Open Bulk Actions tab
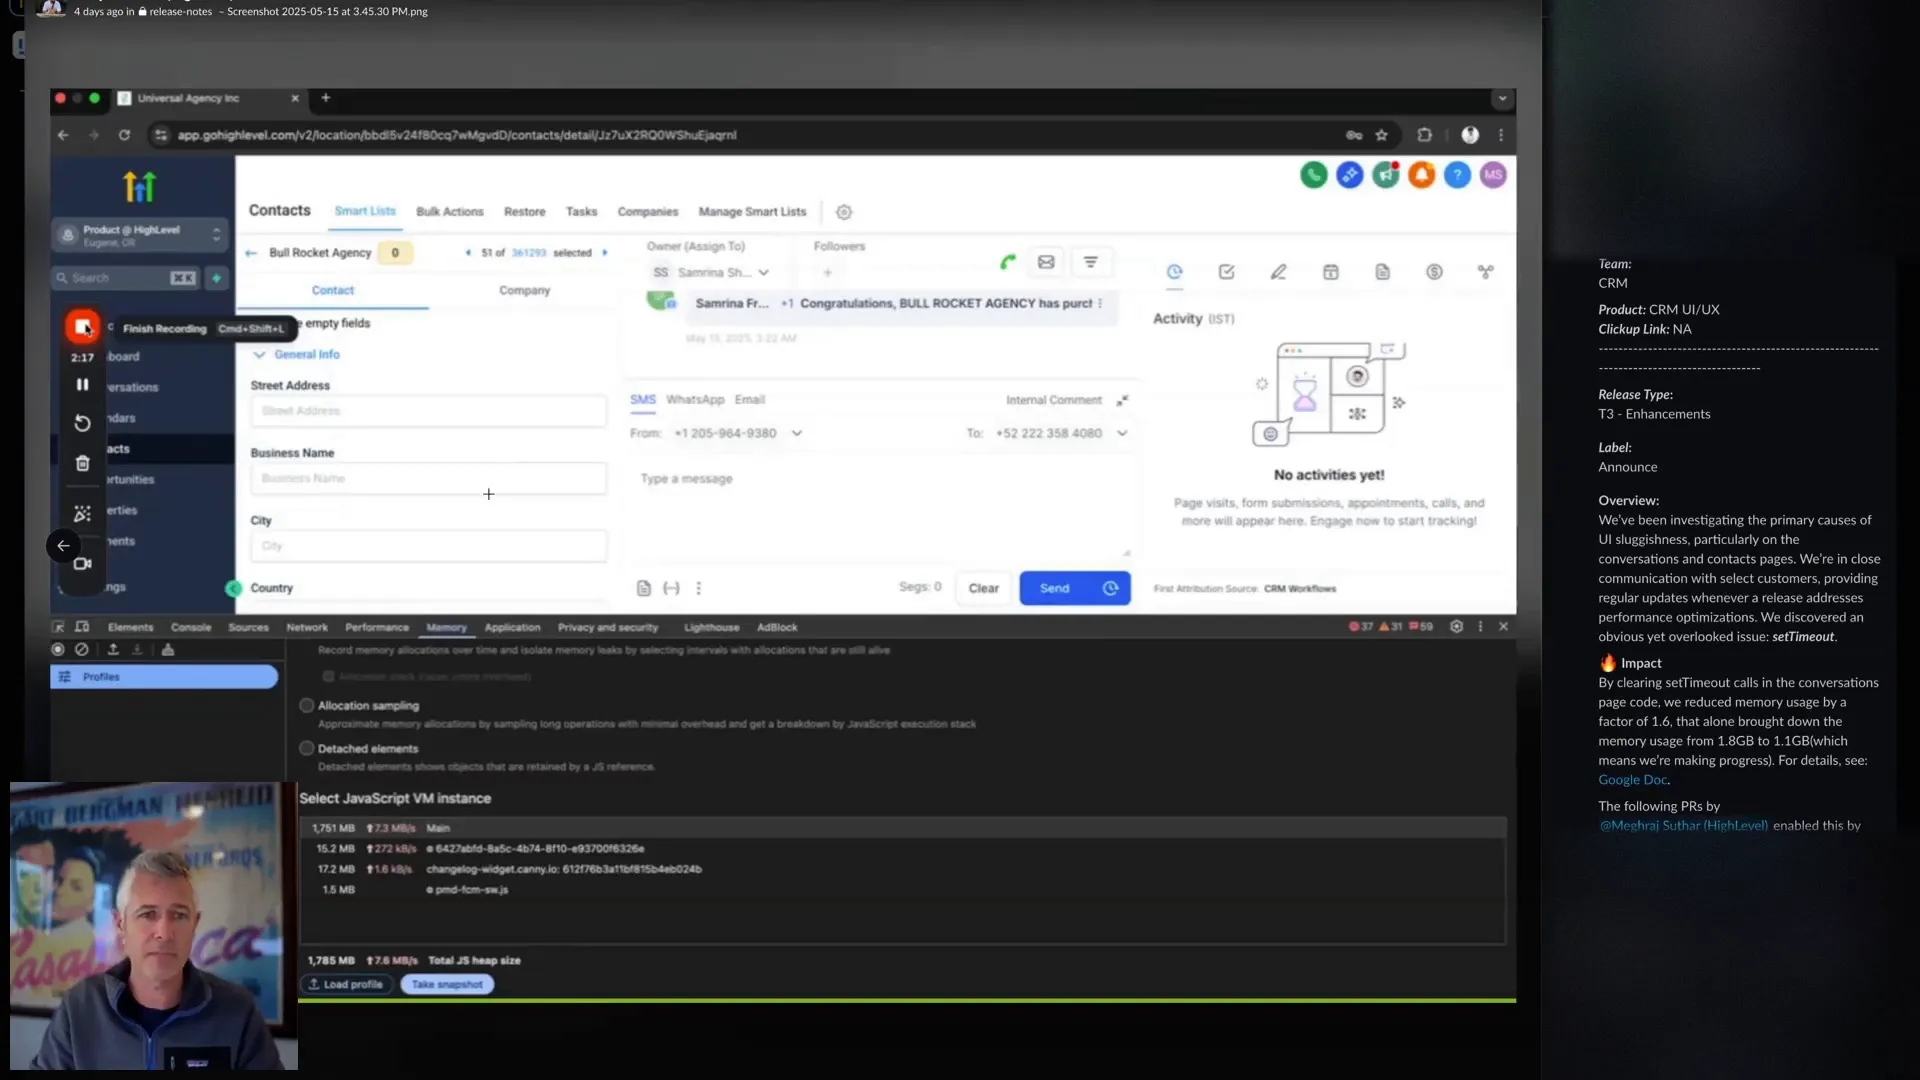This screenshot has height=1080, width=1920. pos(450,212)
